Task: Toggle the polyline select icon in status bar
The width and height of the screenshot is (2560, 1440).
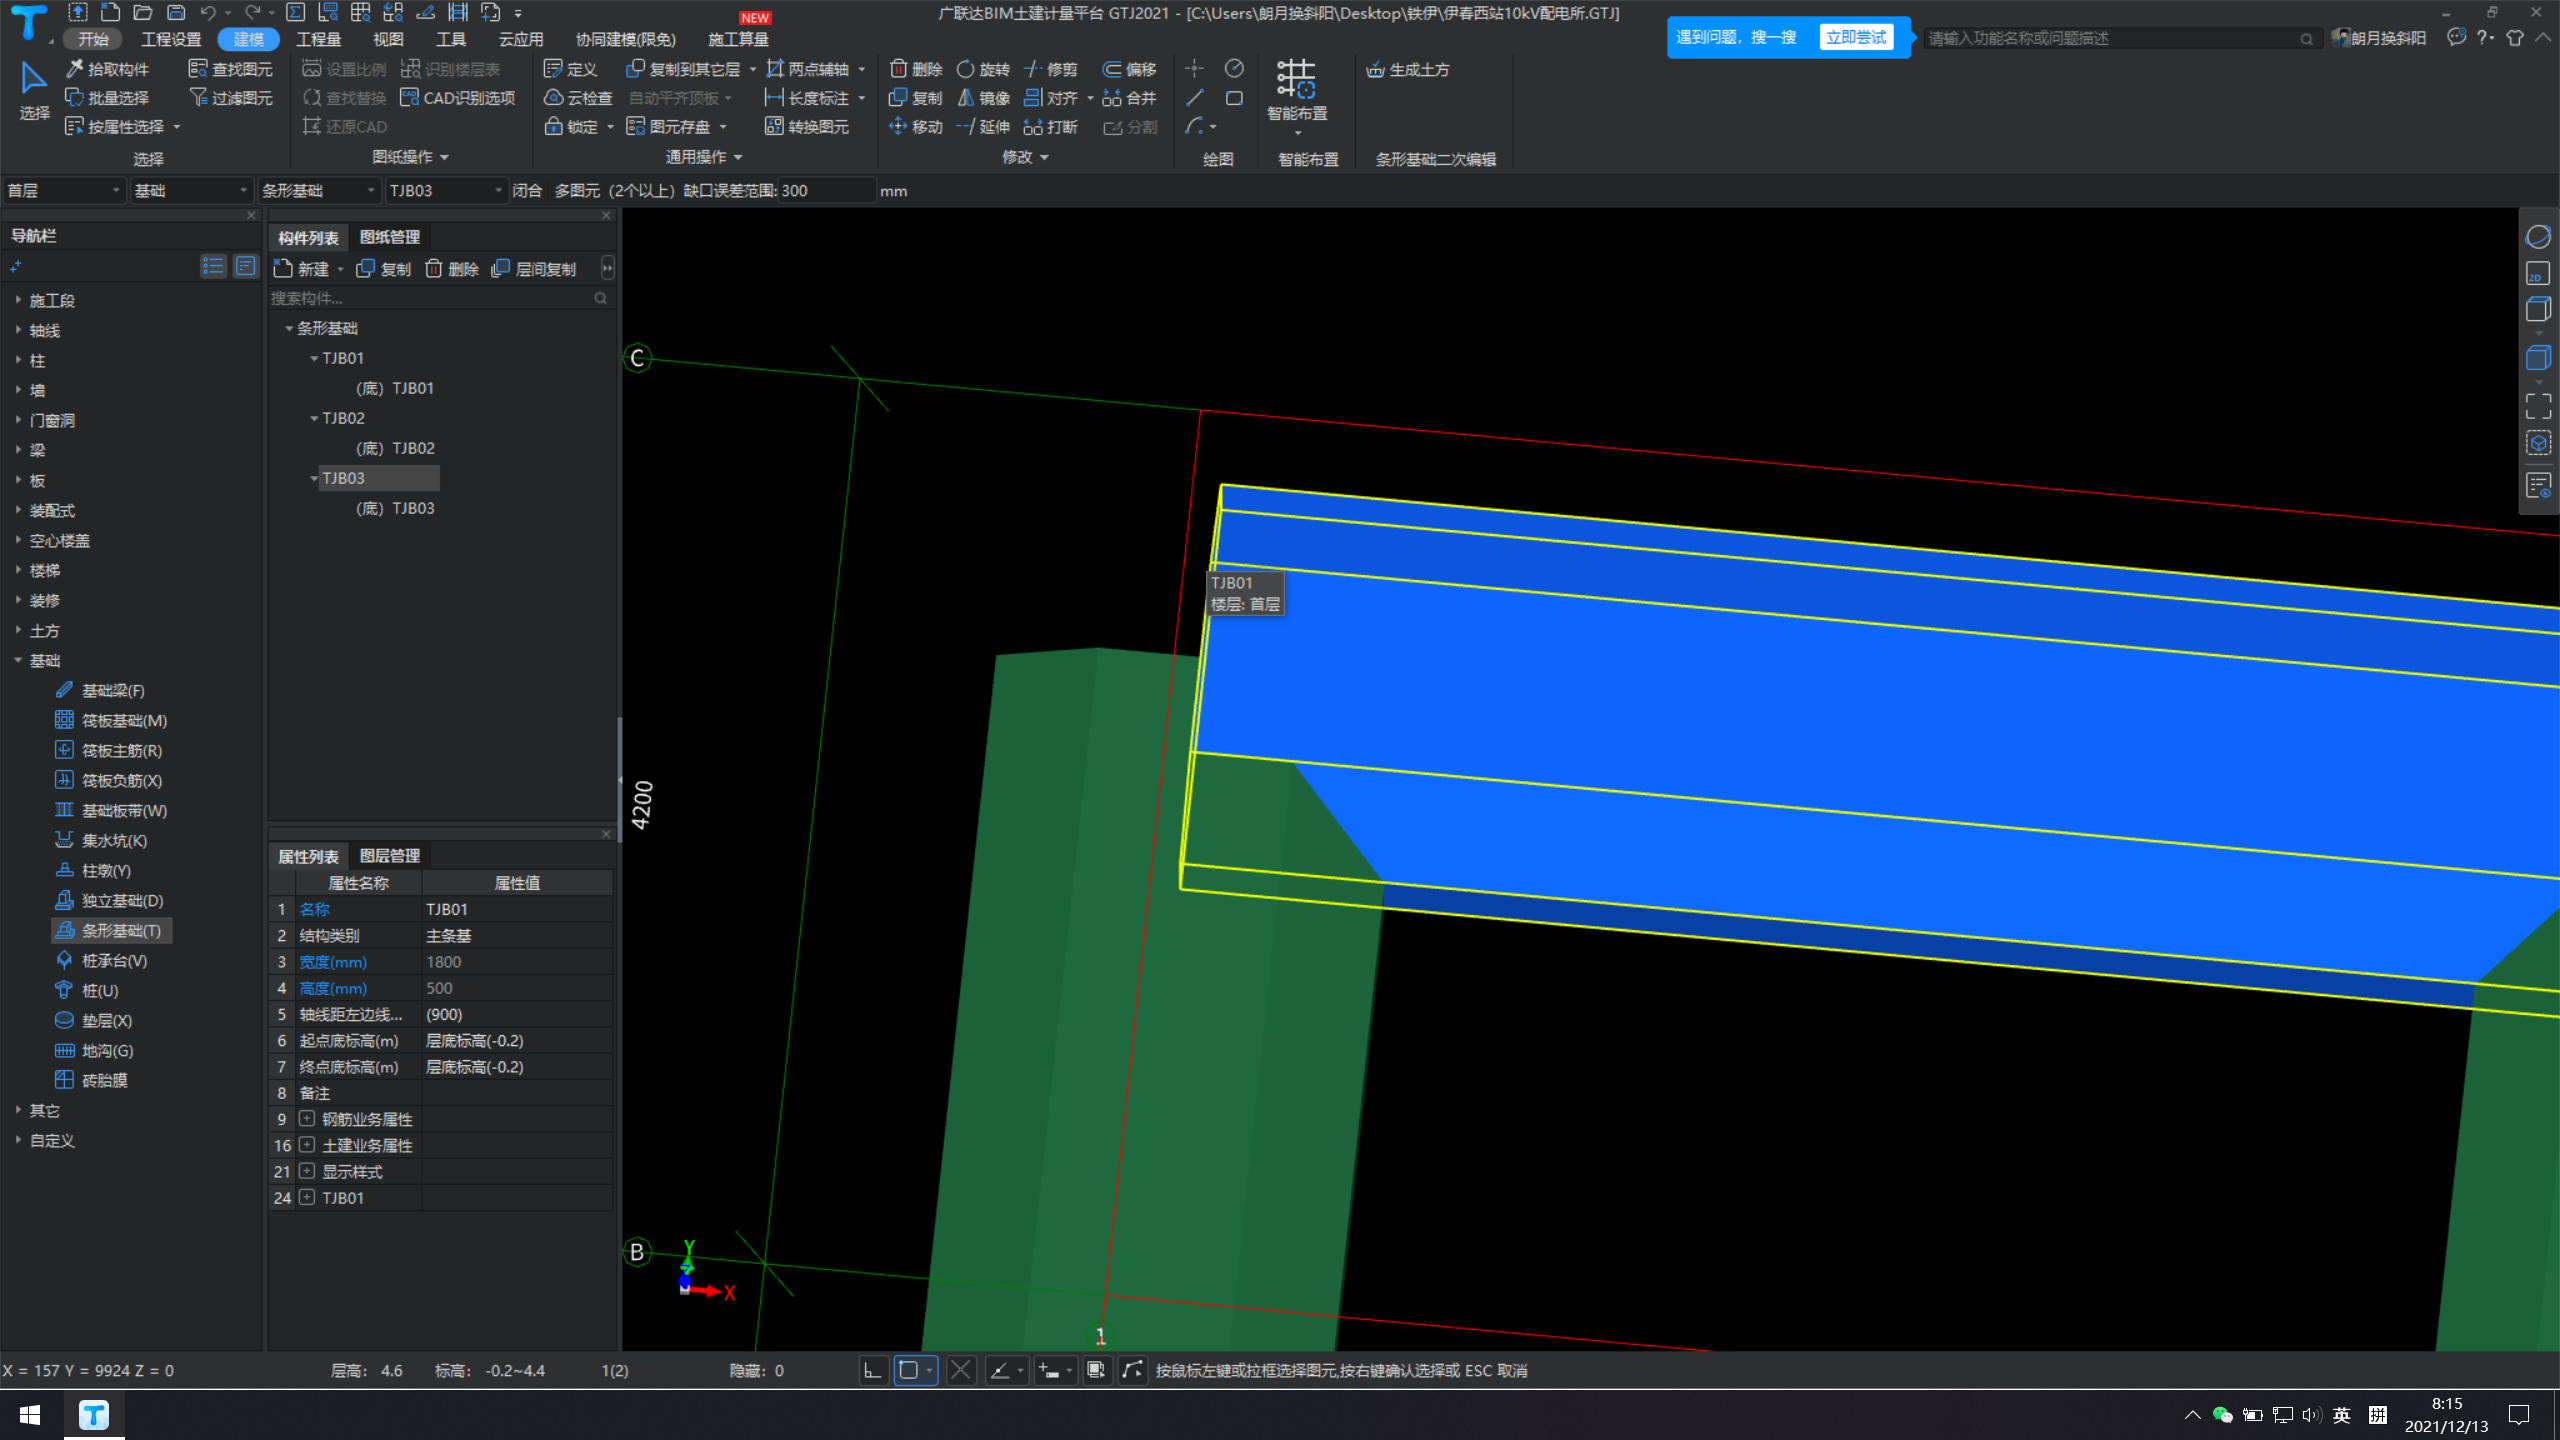Action: [1132, 1370]
